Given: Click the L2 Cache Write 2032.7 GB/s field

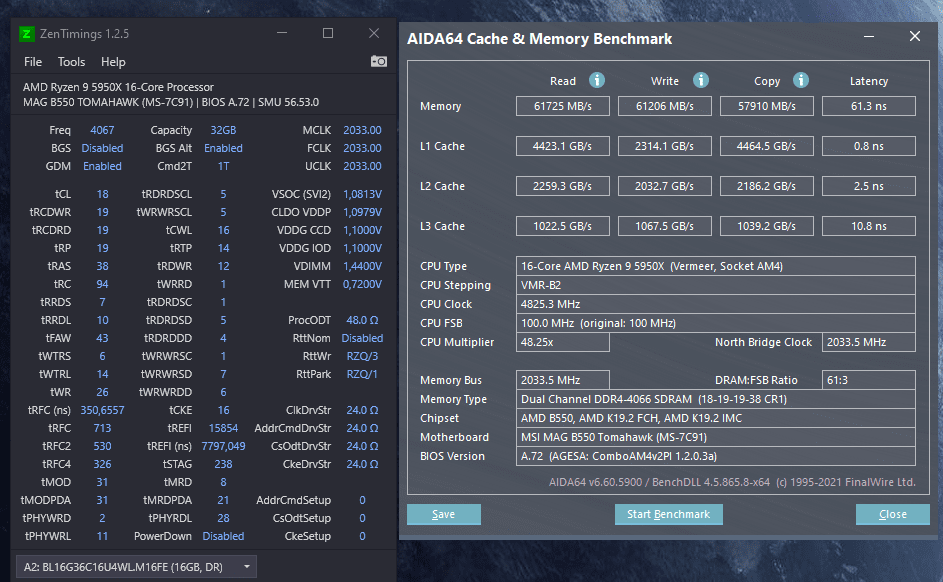Looking at the screenshot, I should (x=665, y=186).
